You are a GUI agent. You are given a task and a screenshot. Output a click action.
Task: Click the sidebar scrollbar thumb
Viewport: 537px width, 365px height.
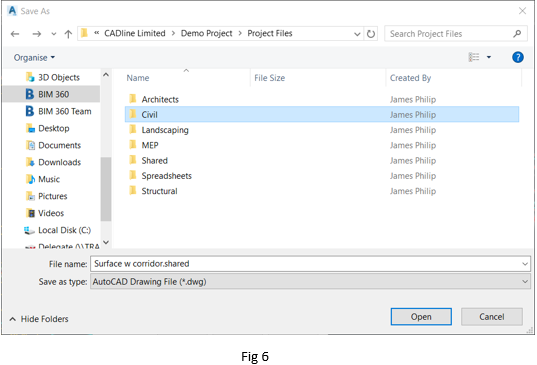(106, 189)
